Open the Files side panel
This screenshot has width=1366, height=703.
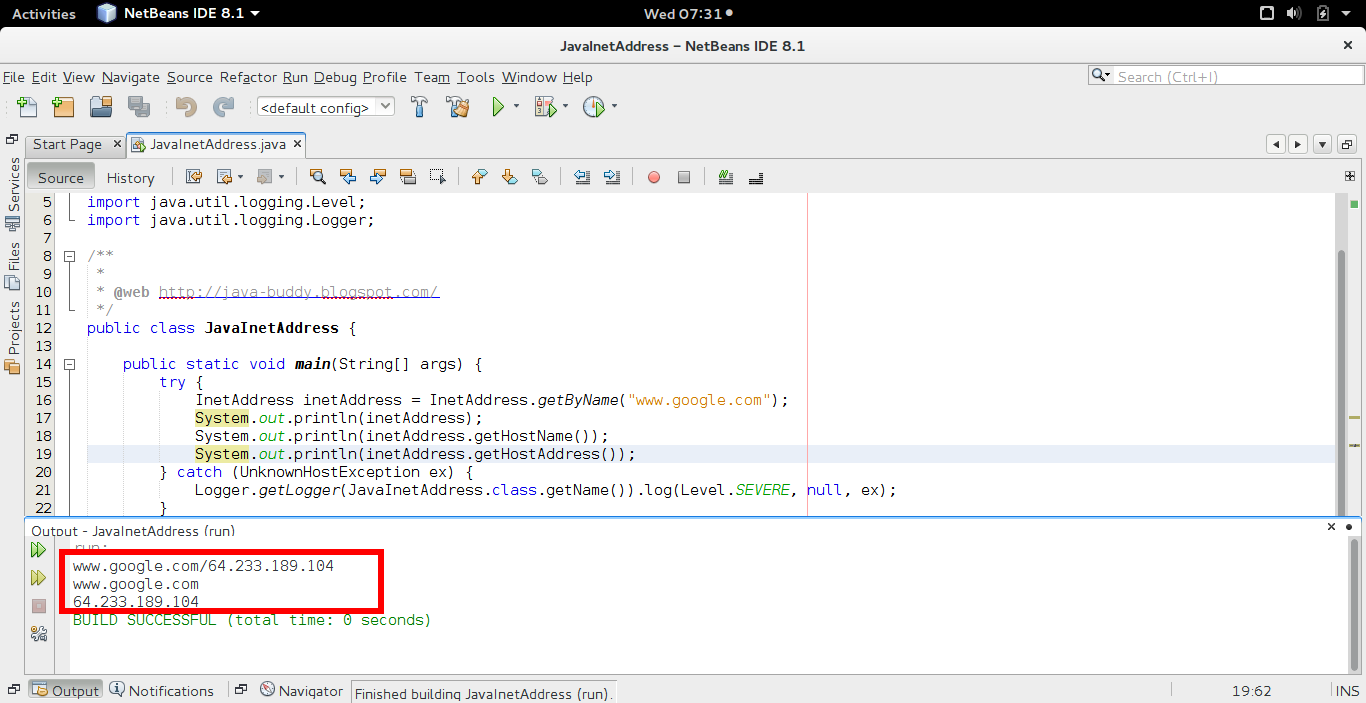click(13, 267)
